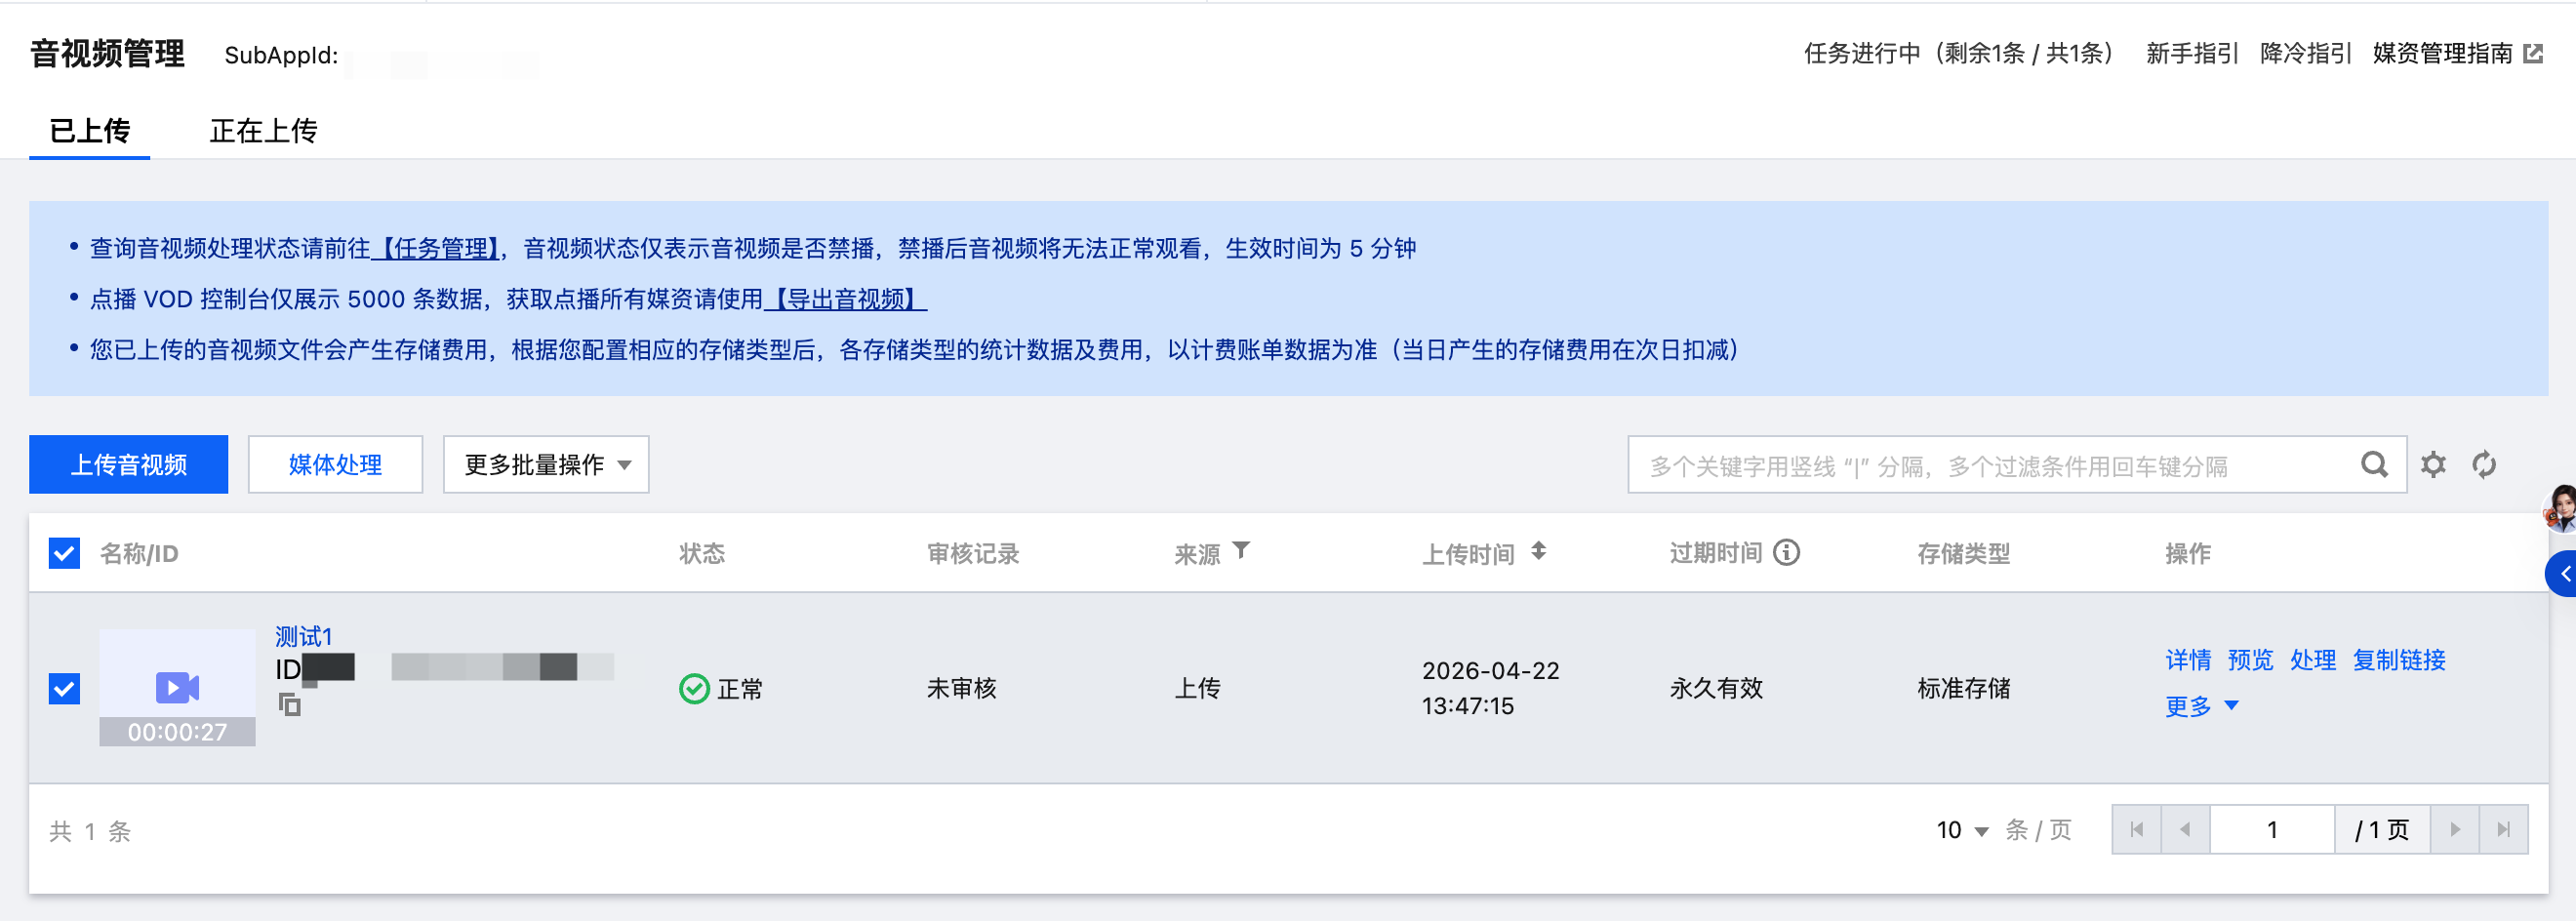Uncheck the 测试1 row checkbox
This screenshot has height=921, width=2576.
point(64,688)
